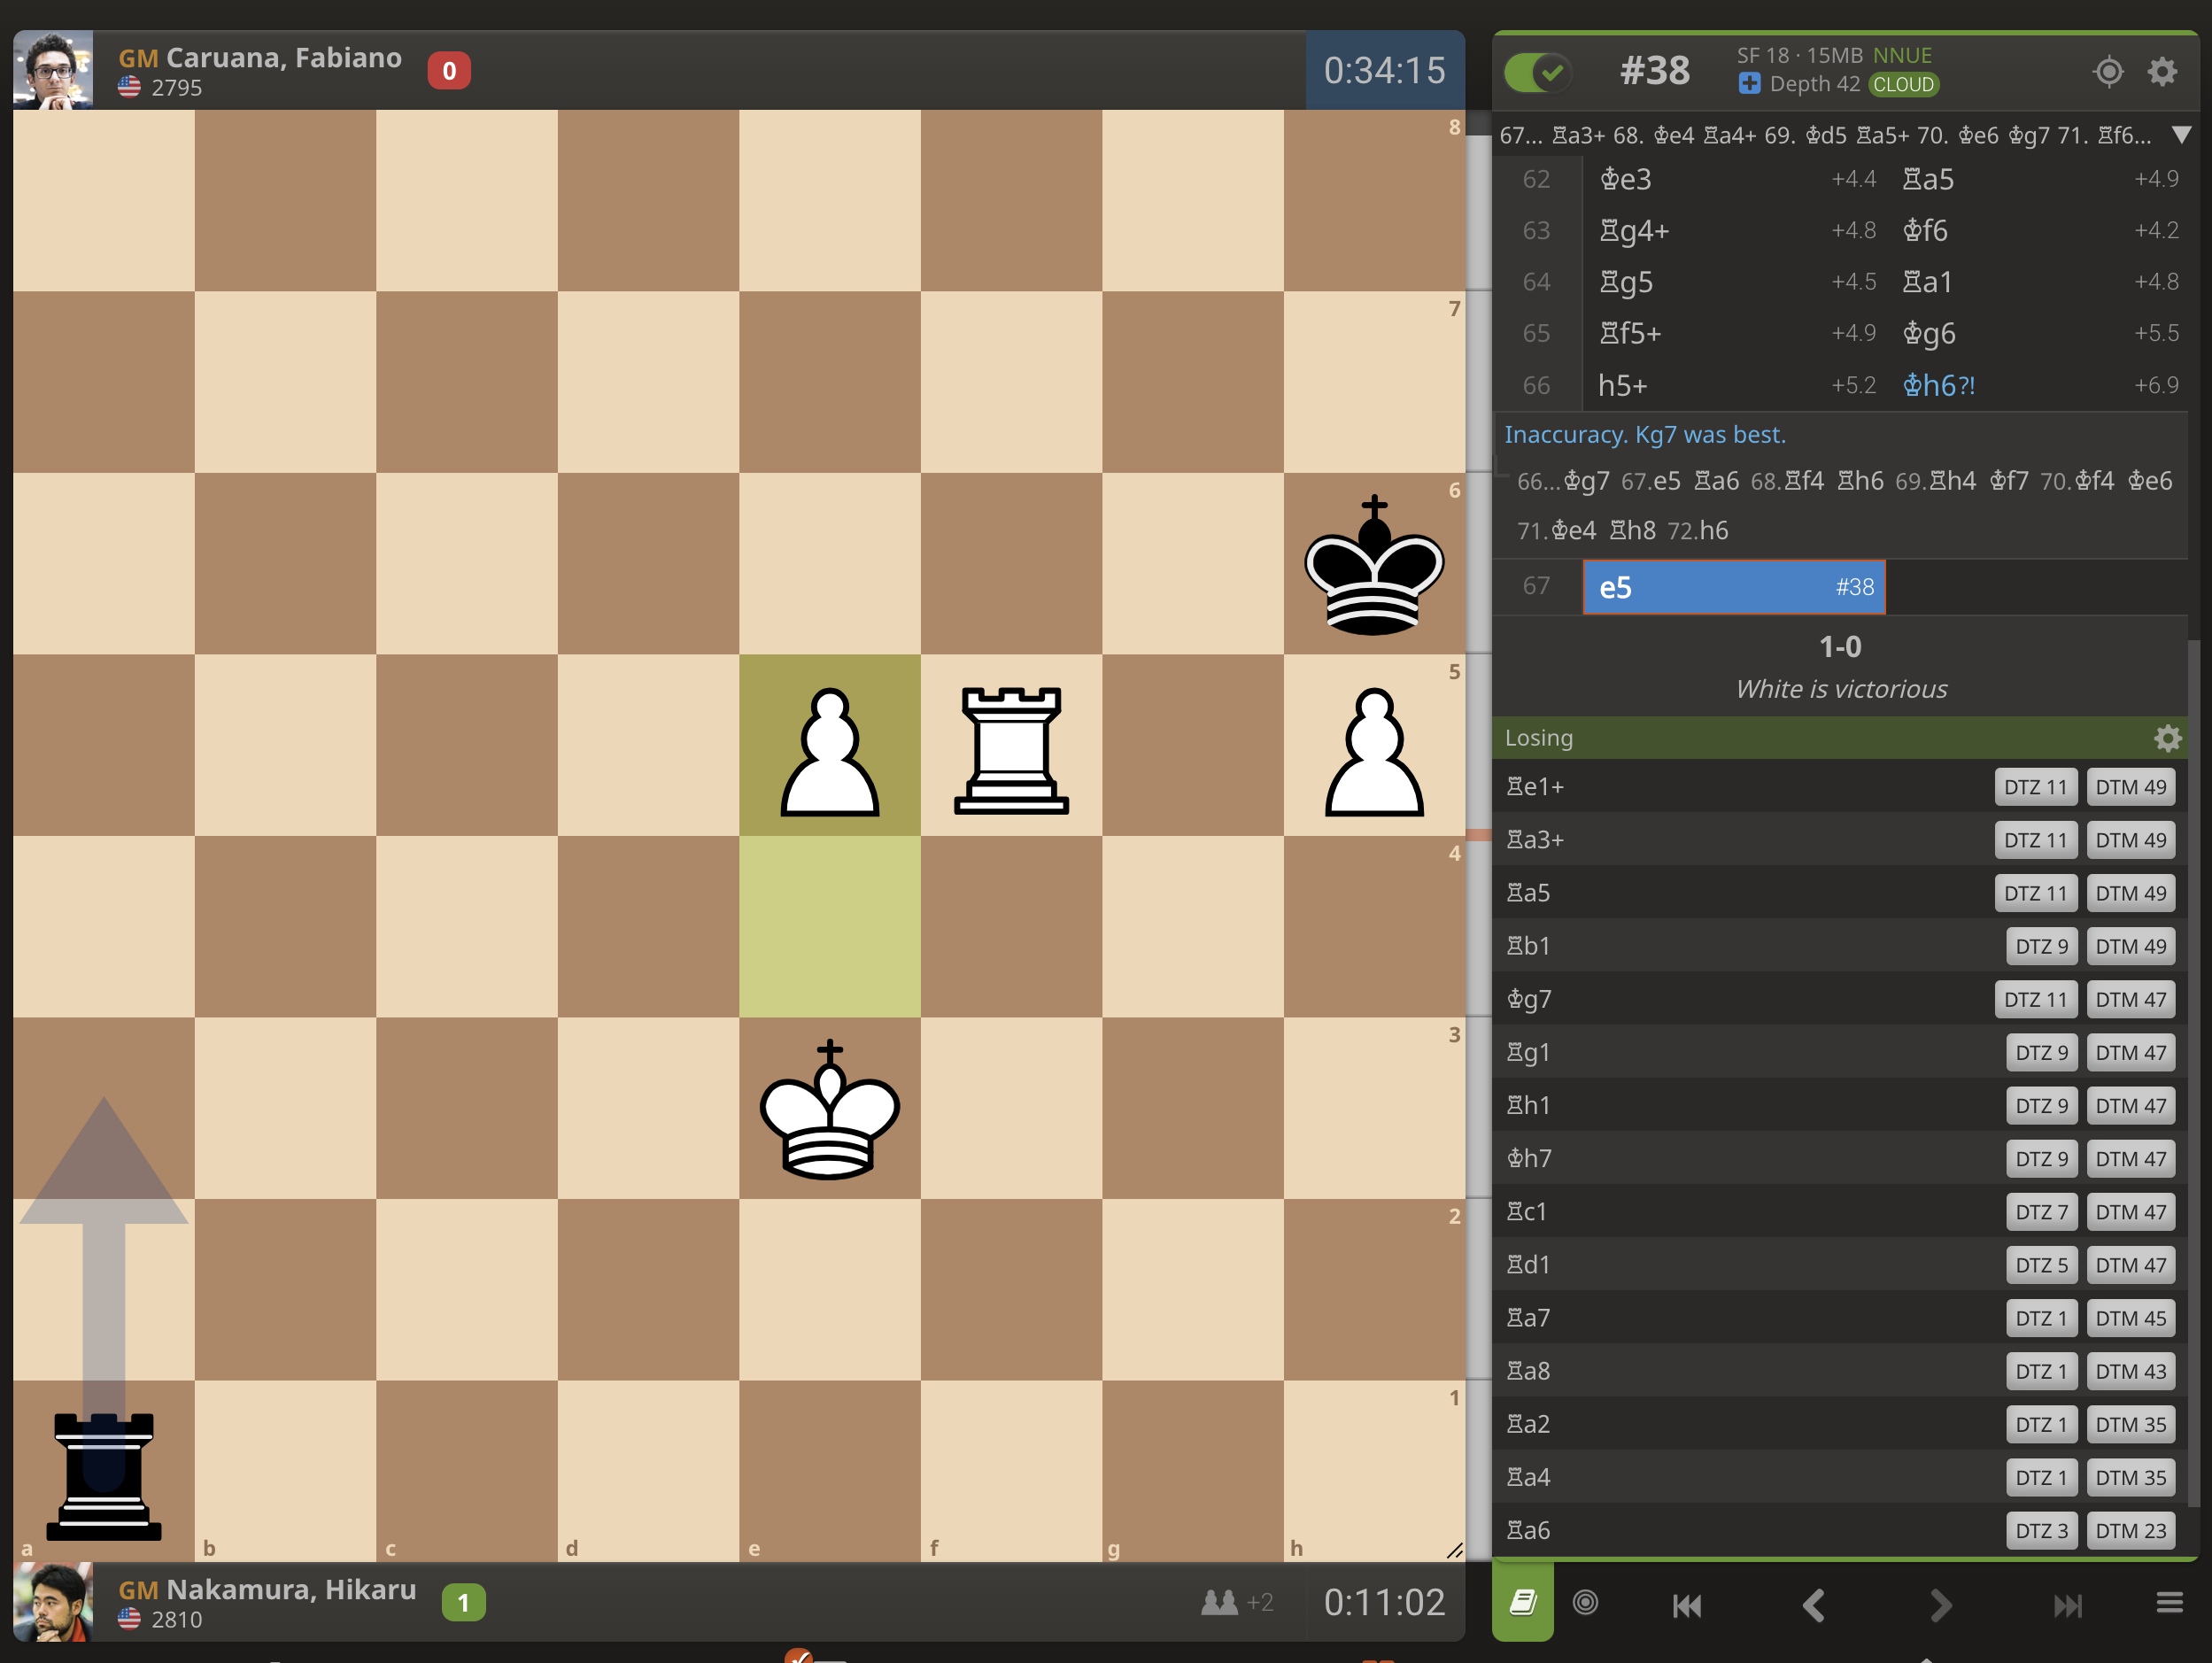Click the engine crosshair threat icon
This screenshot has width=2212, height=1663.
(2108, 71)
